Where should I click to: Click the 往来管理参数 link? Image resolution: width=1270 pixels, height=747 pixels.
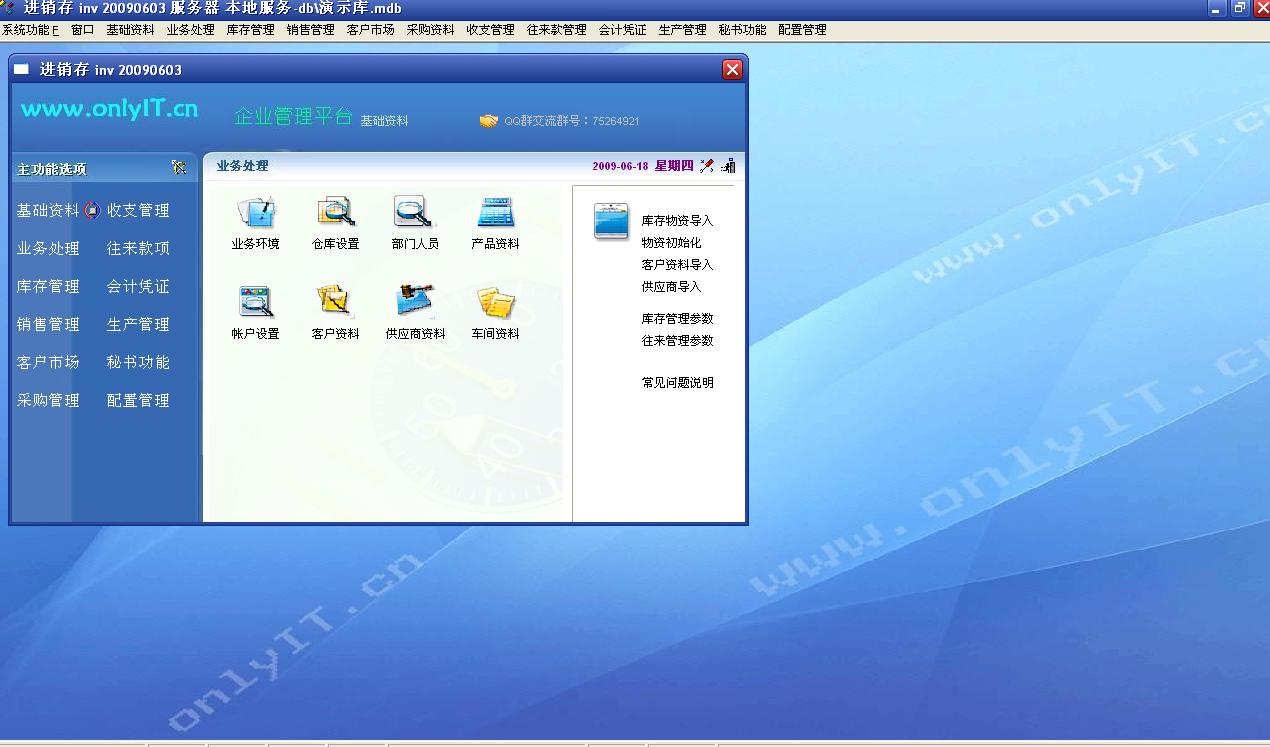(677, 341)
